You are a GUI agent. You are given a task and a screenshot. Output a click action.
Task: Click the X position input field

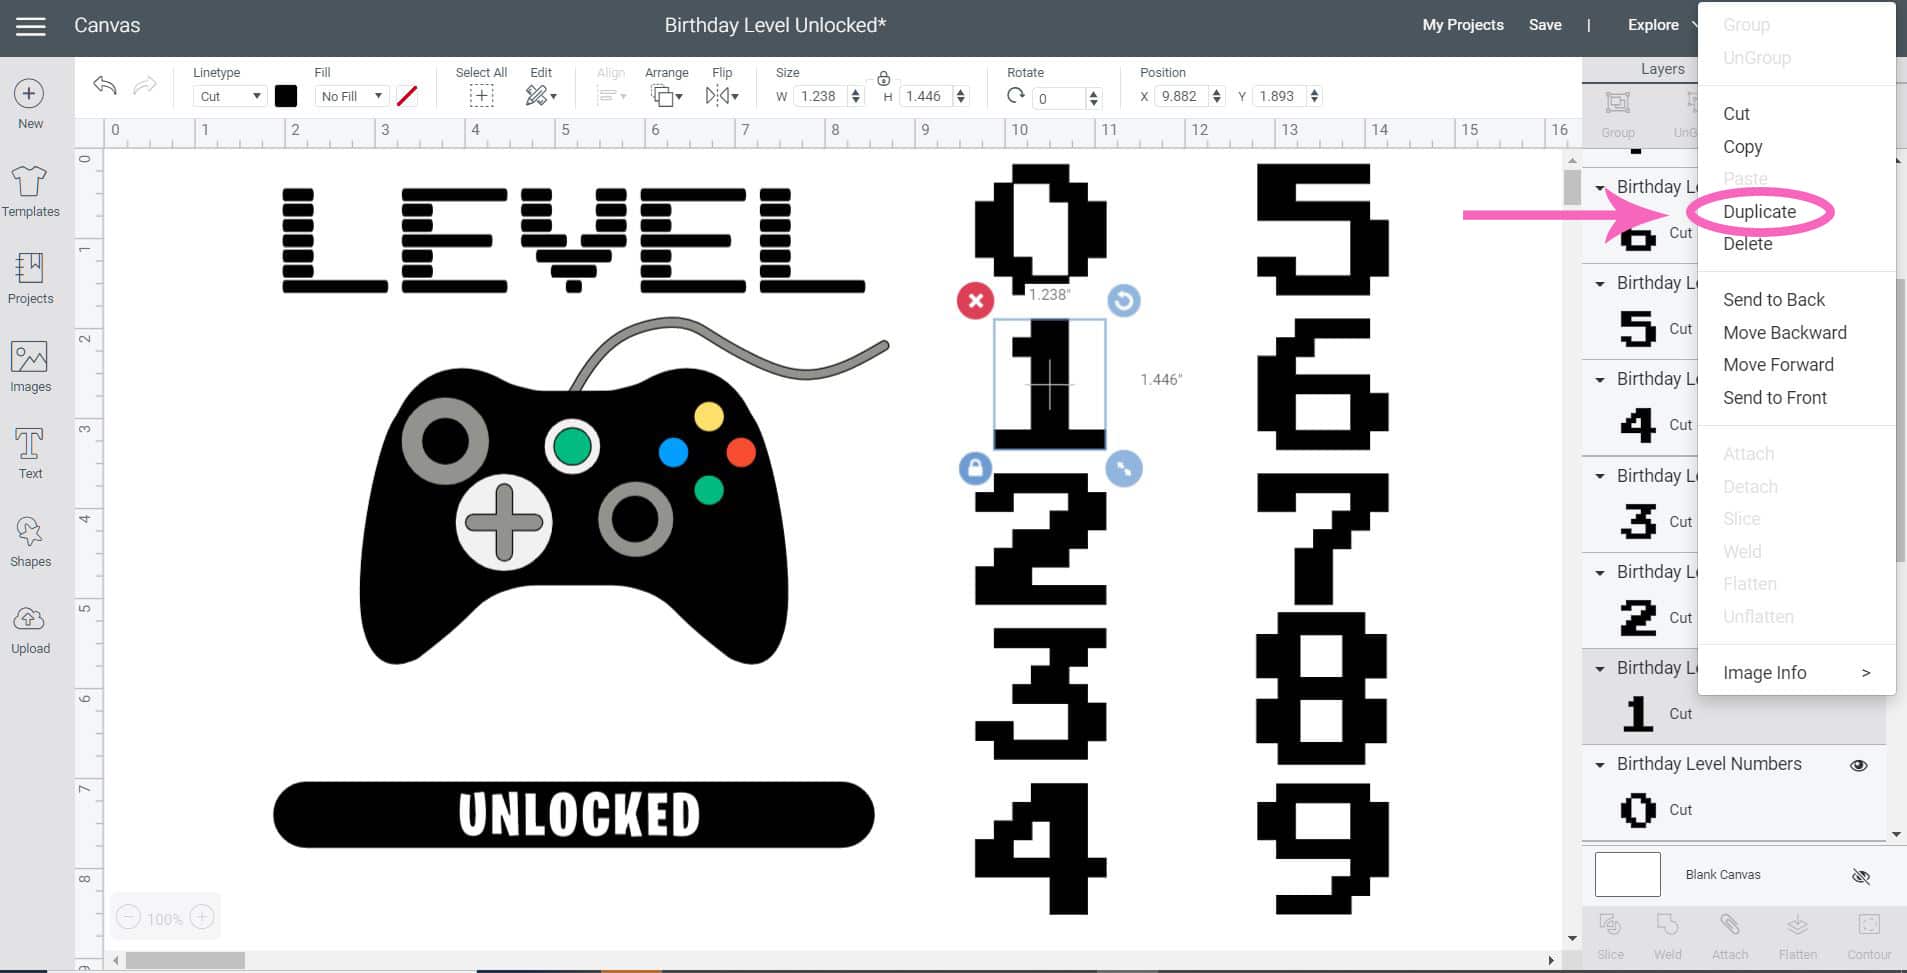[1180, 96]
